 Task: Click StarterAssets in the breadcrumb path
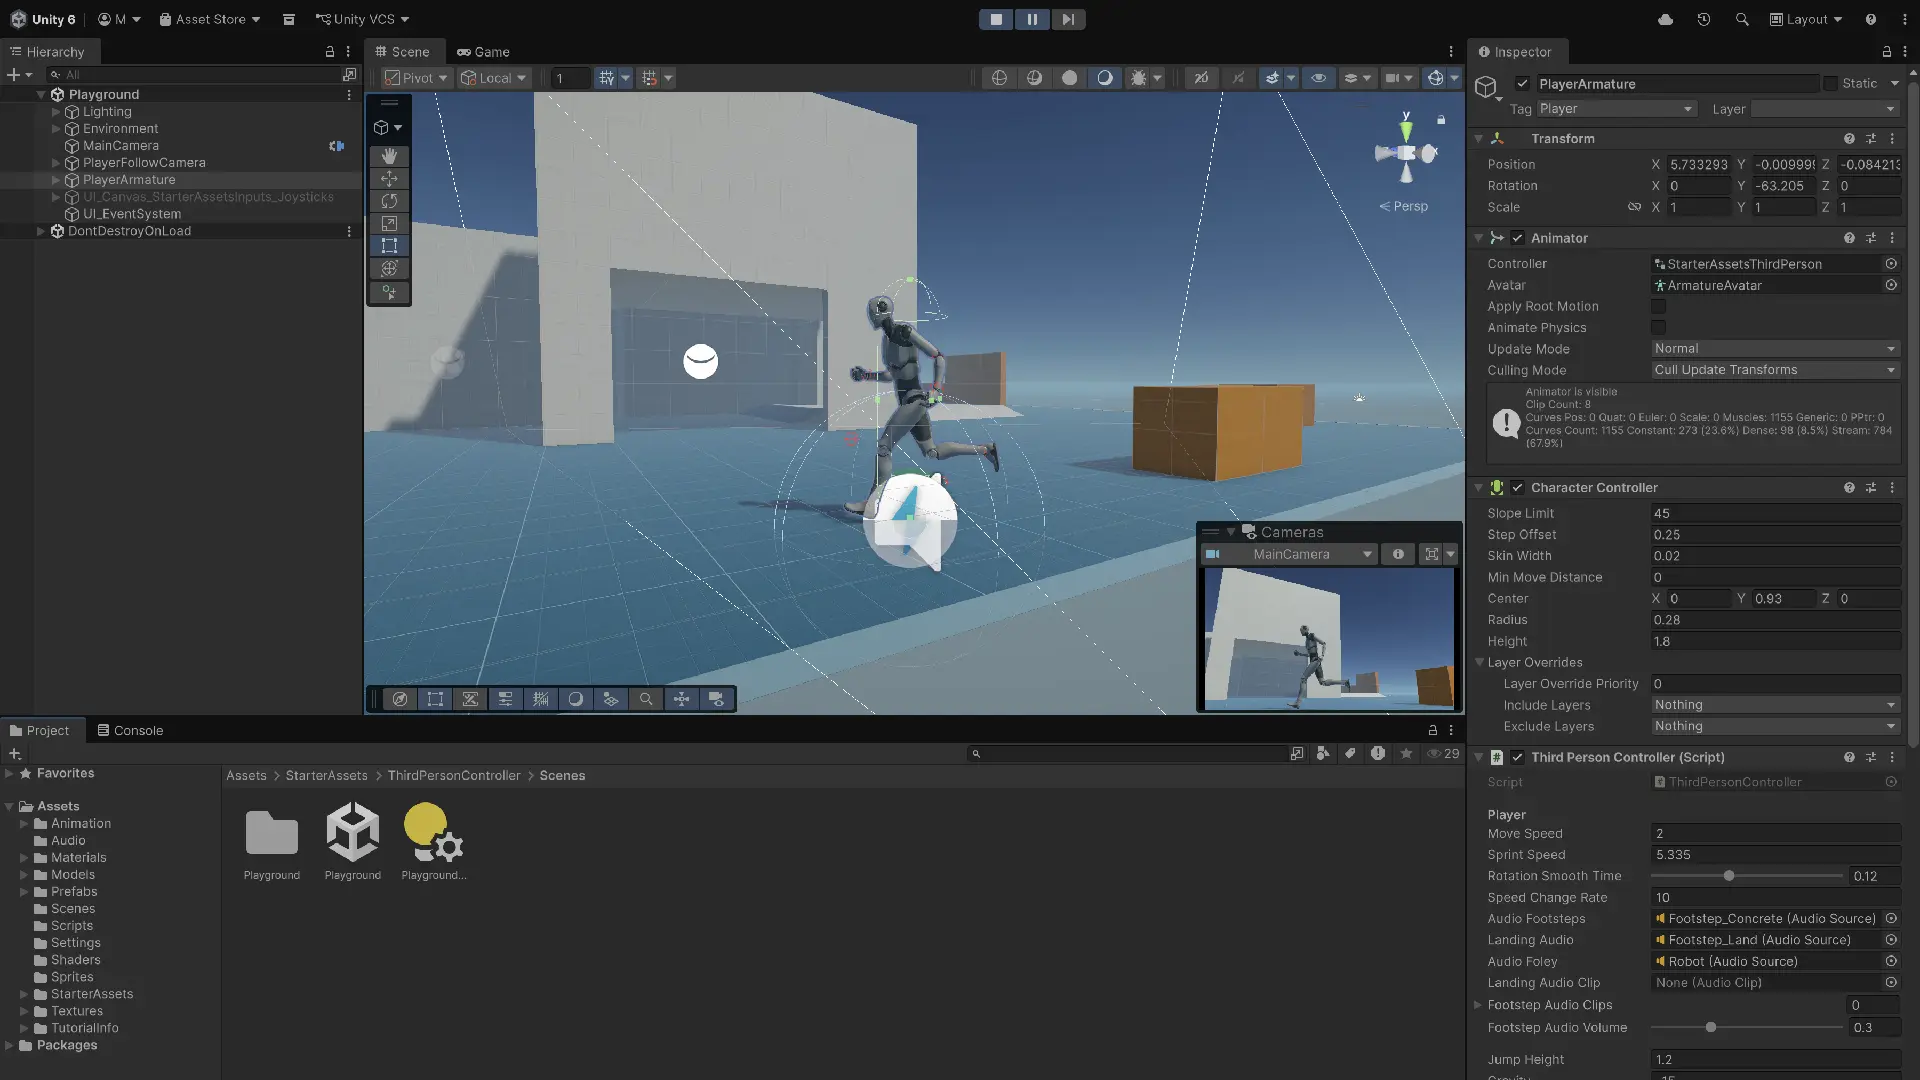(x=326, y=776)
